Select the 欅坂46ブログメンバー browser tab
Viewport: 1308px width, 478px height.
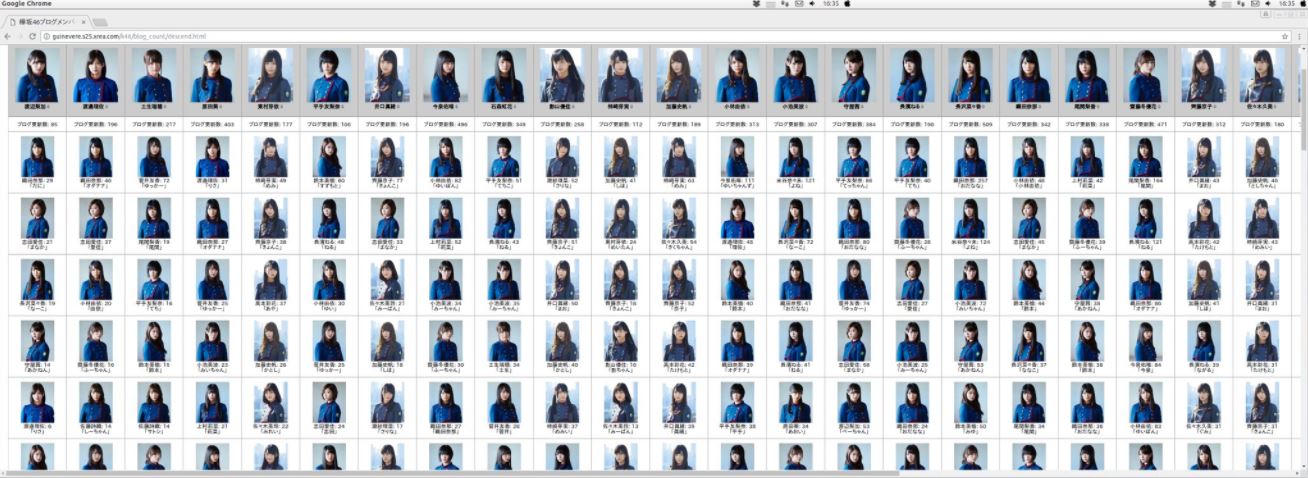(x=45, y=20)
